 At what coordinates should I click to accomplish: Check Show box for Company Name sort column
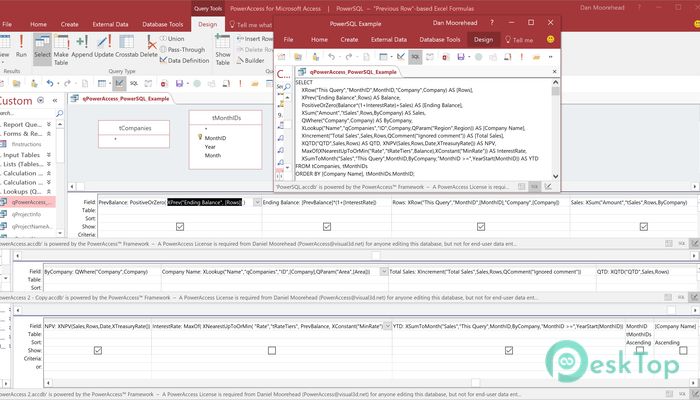683,350
